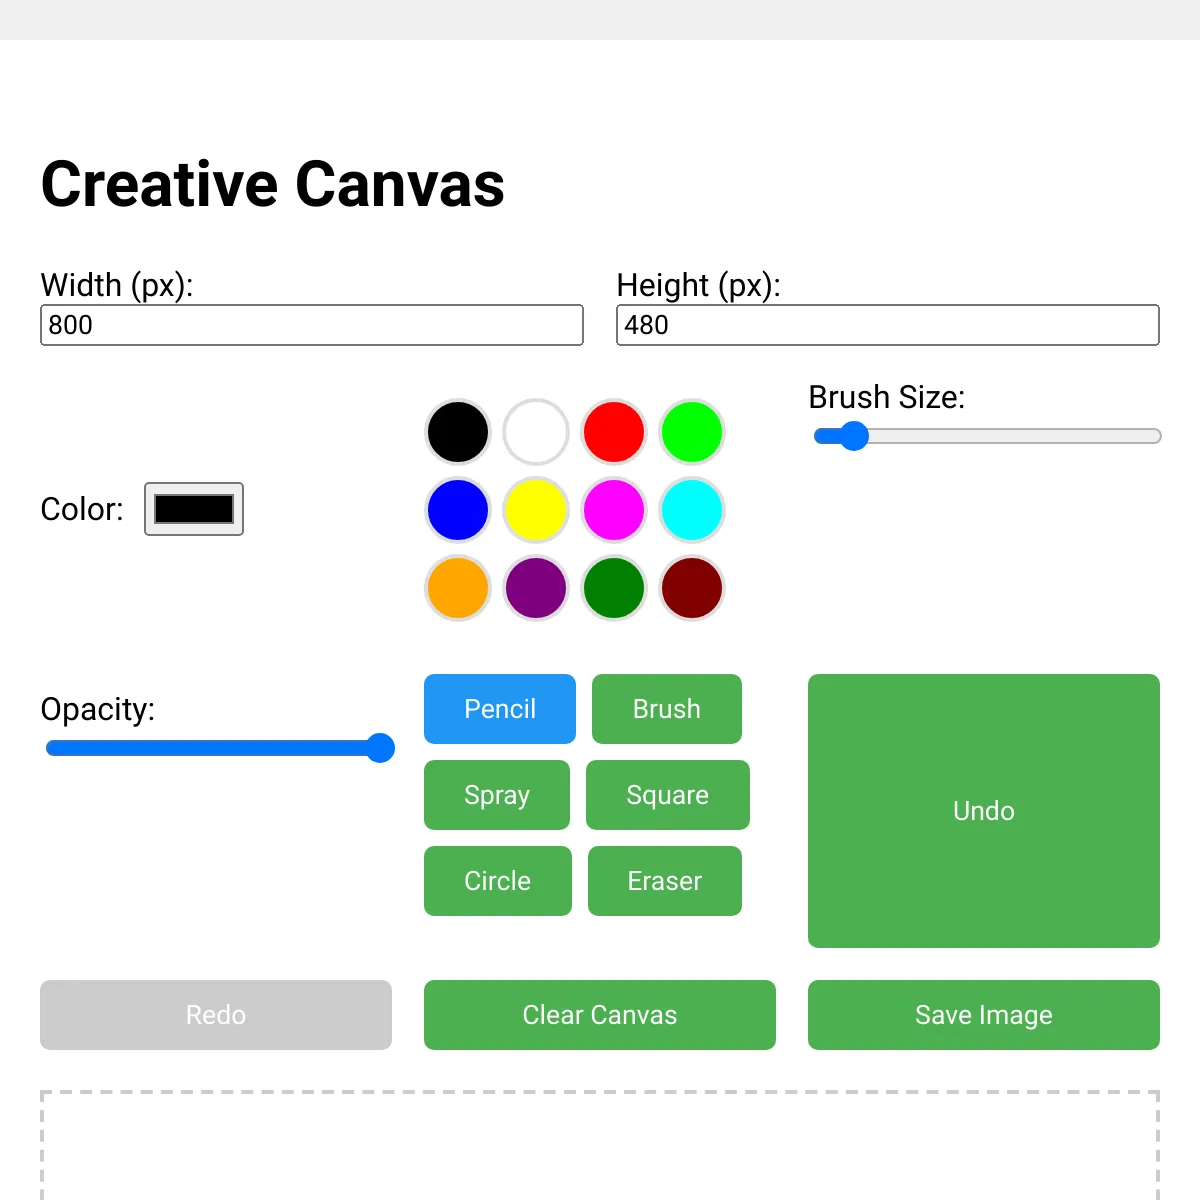The image size is (1200, 1200).
Task: Select the cyan color swatch
Action: point(692,510)
